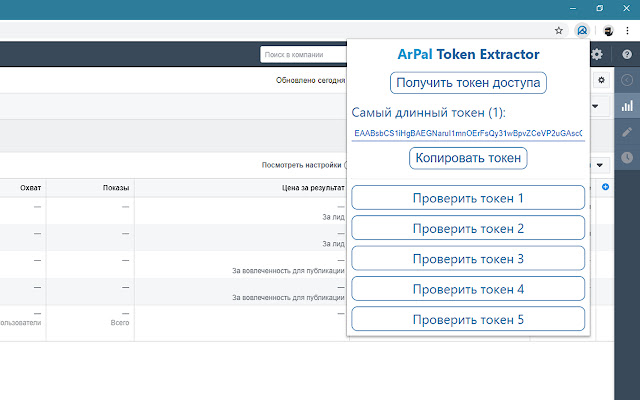640x400 pixels.
Task: Bookmark this page with the star icon
Action: pyautogui.click(x=559, y=31)
